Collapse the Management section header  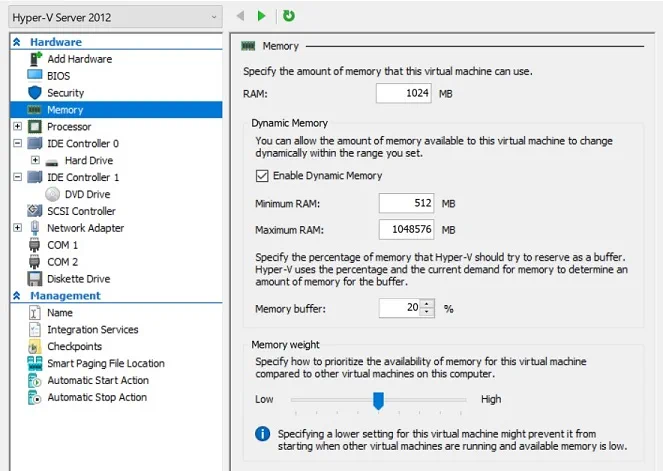coord(17,296)
